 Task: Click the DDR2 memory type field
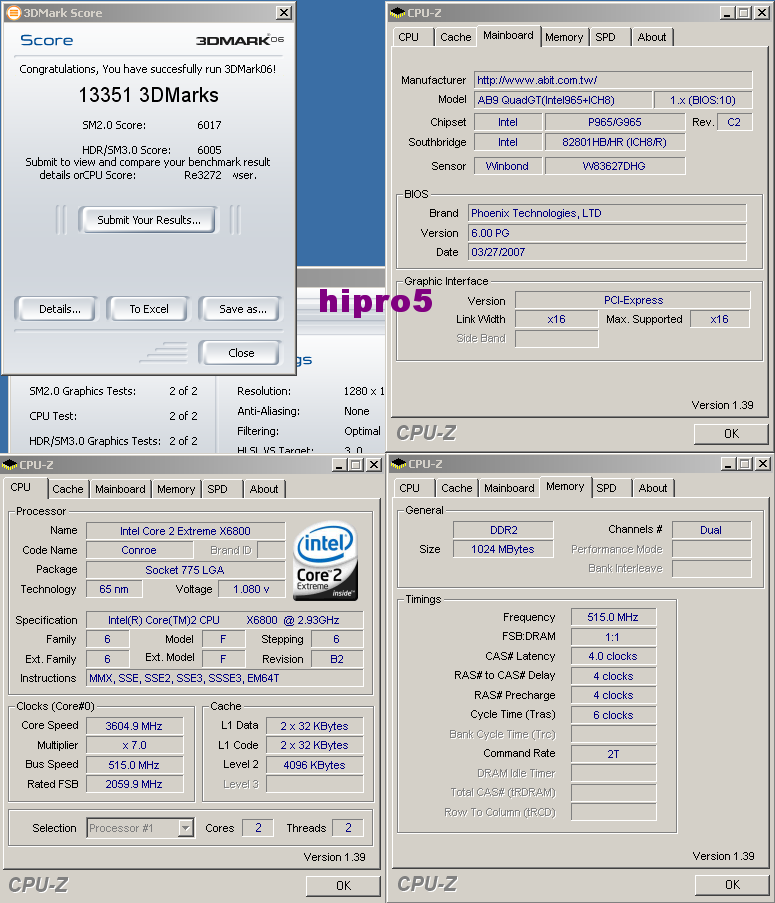503,530
